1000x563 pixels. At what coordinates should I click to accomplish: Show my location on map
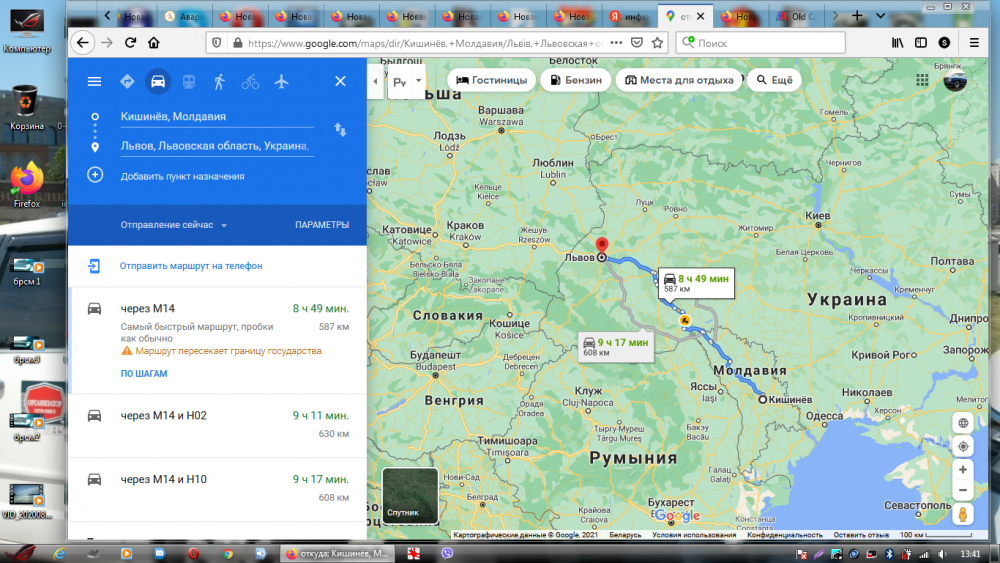point(962,446)
